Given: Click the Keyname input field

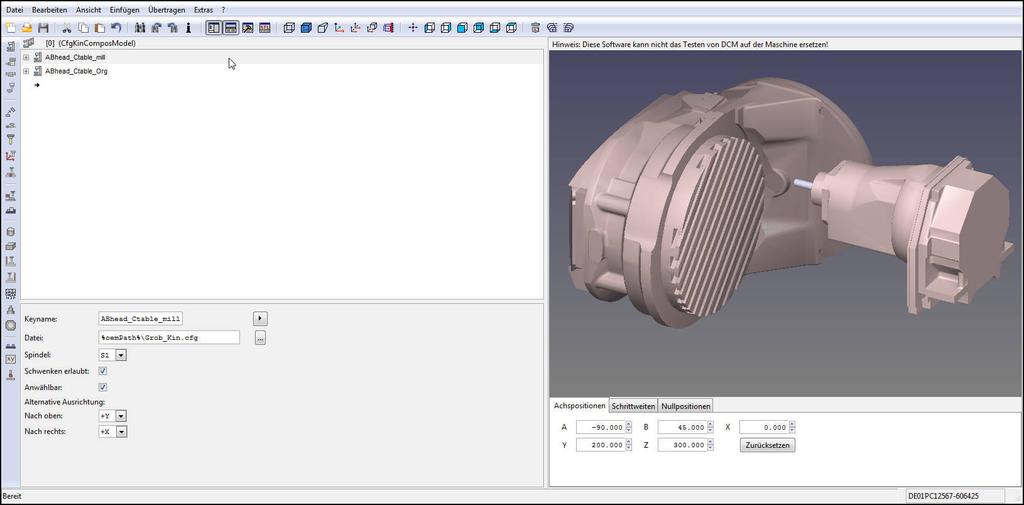Looking at the screenshot, I should [x=140, y=319].
